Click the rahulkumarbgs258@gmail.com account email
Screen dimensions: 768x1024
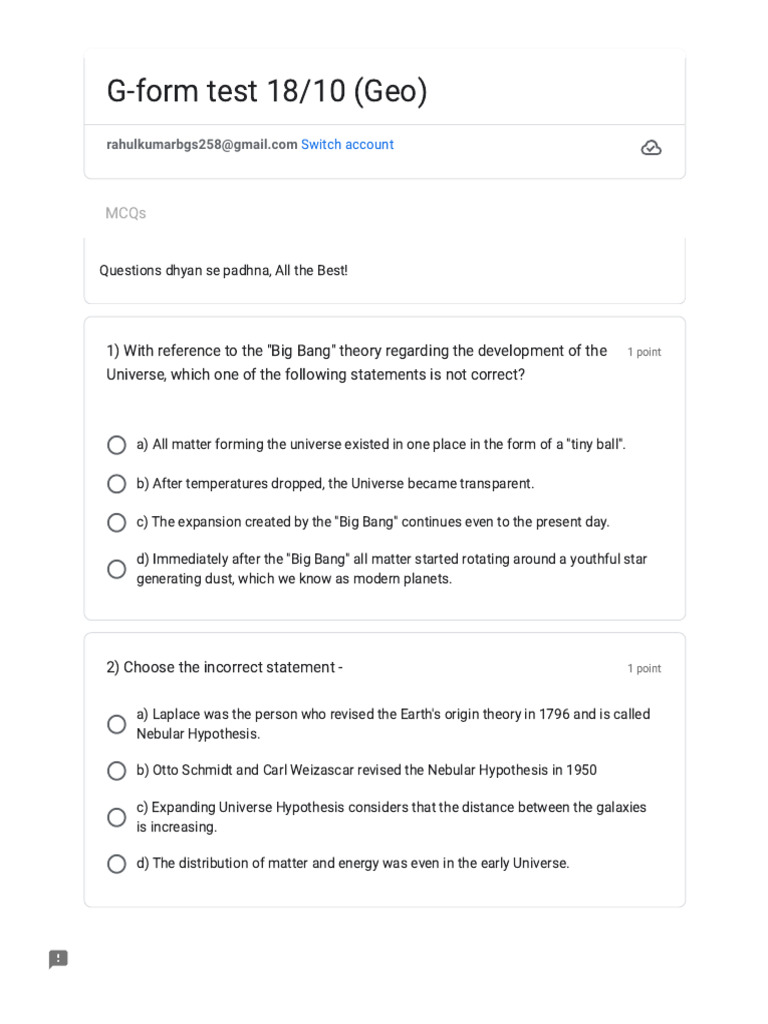coord(202,145)
